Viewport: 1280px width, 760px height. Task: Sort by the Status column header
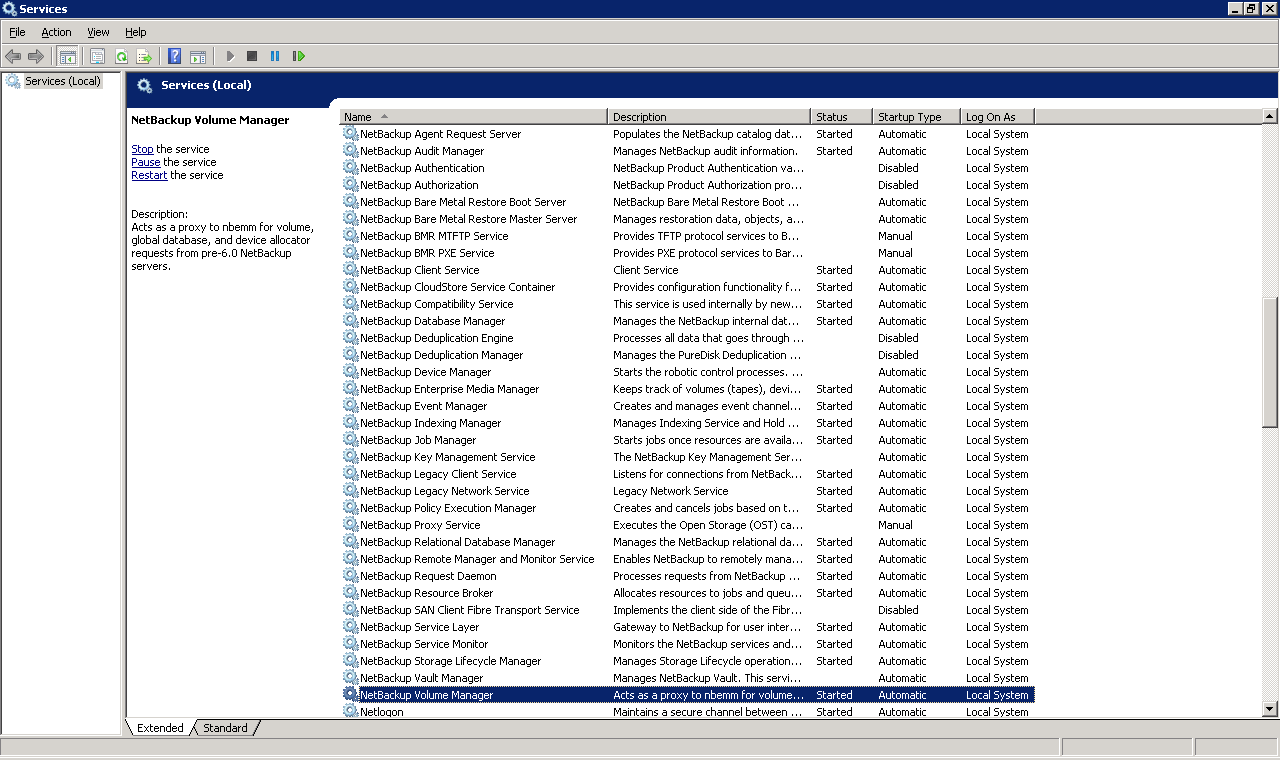(841, 117)
